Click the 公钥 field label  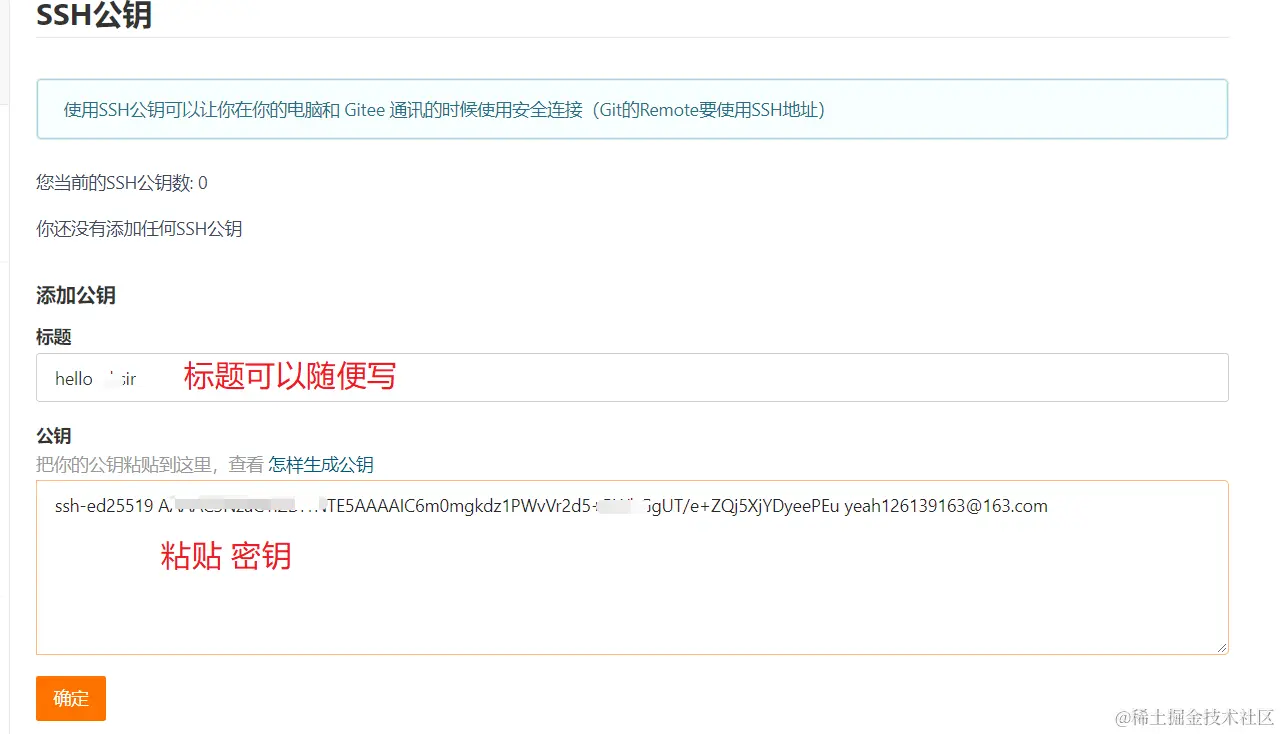coord(53,435)
